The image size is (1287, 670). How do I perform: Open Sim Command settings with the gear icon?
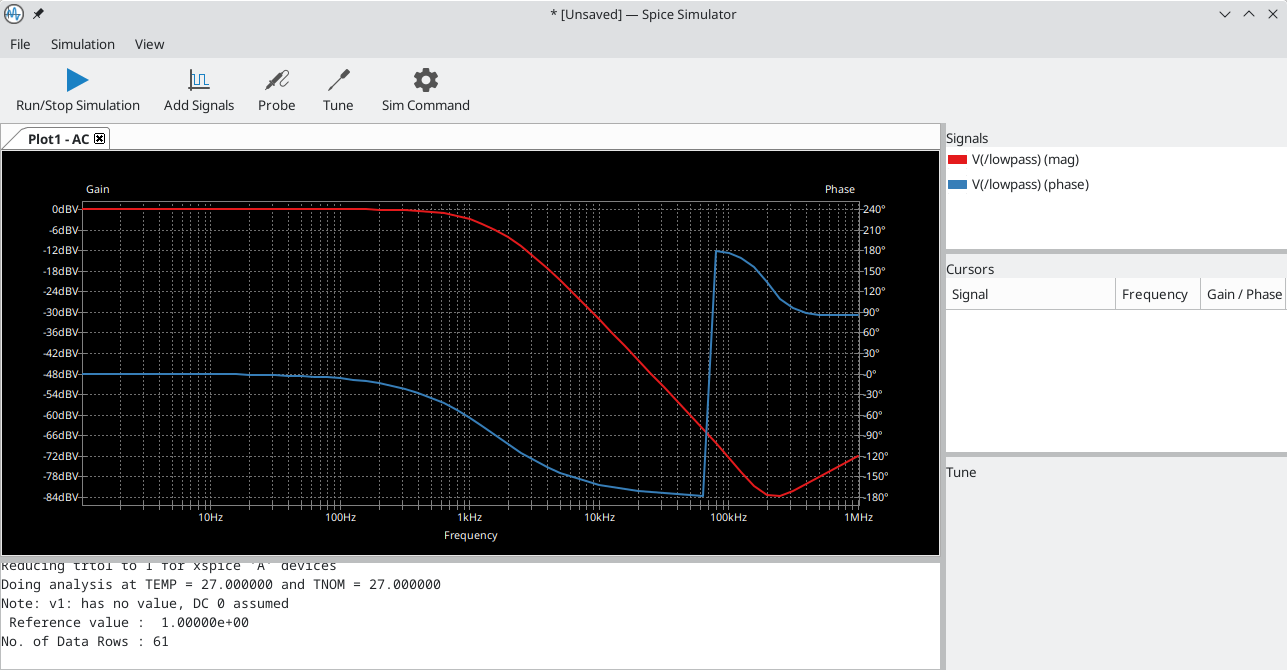tap(425, 79)
